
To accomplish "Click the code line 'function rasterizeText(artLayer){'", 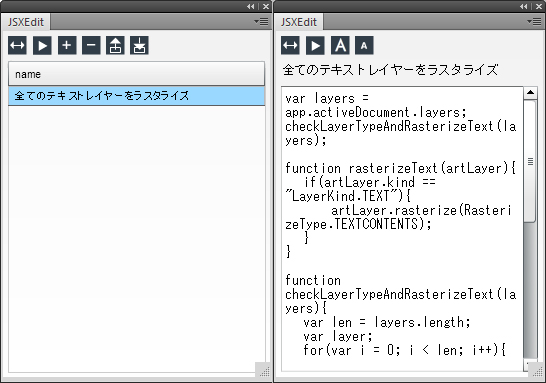I will [400, 169].
